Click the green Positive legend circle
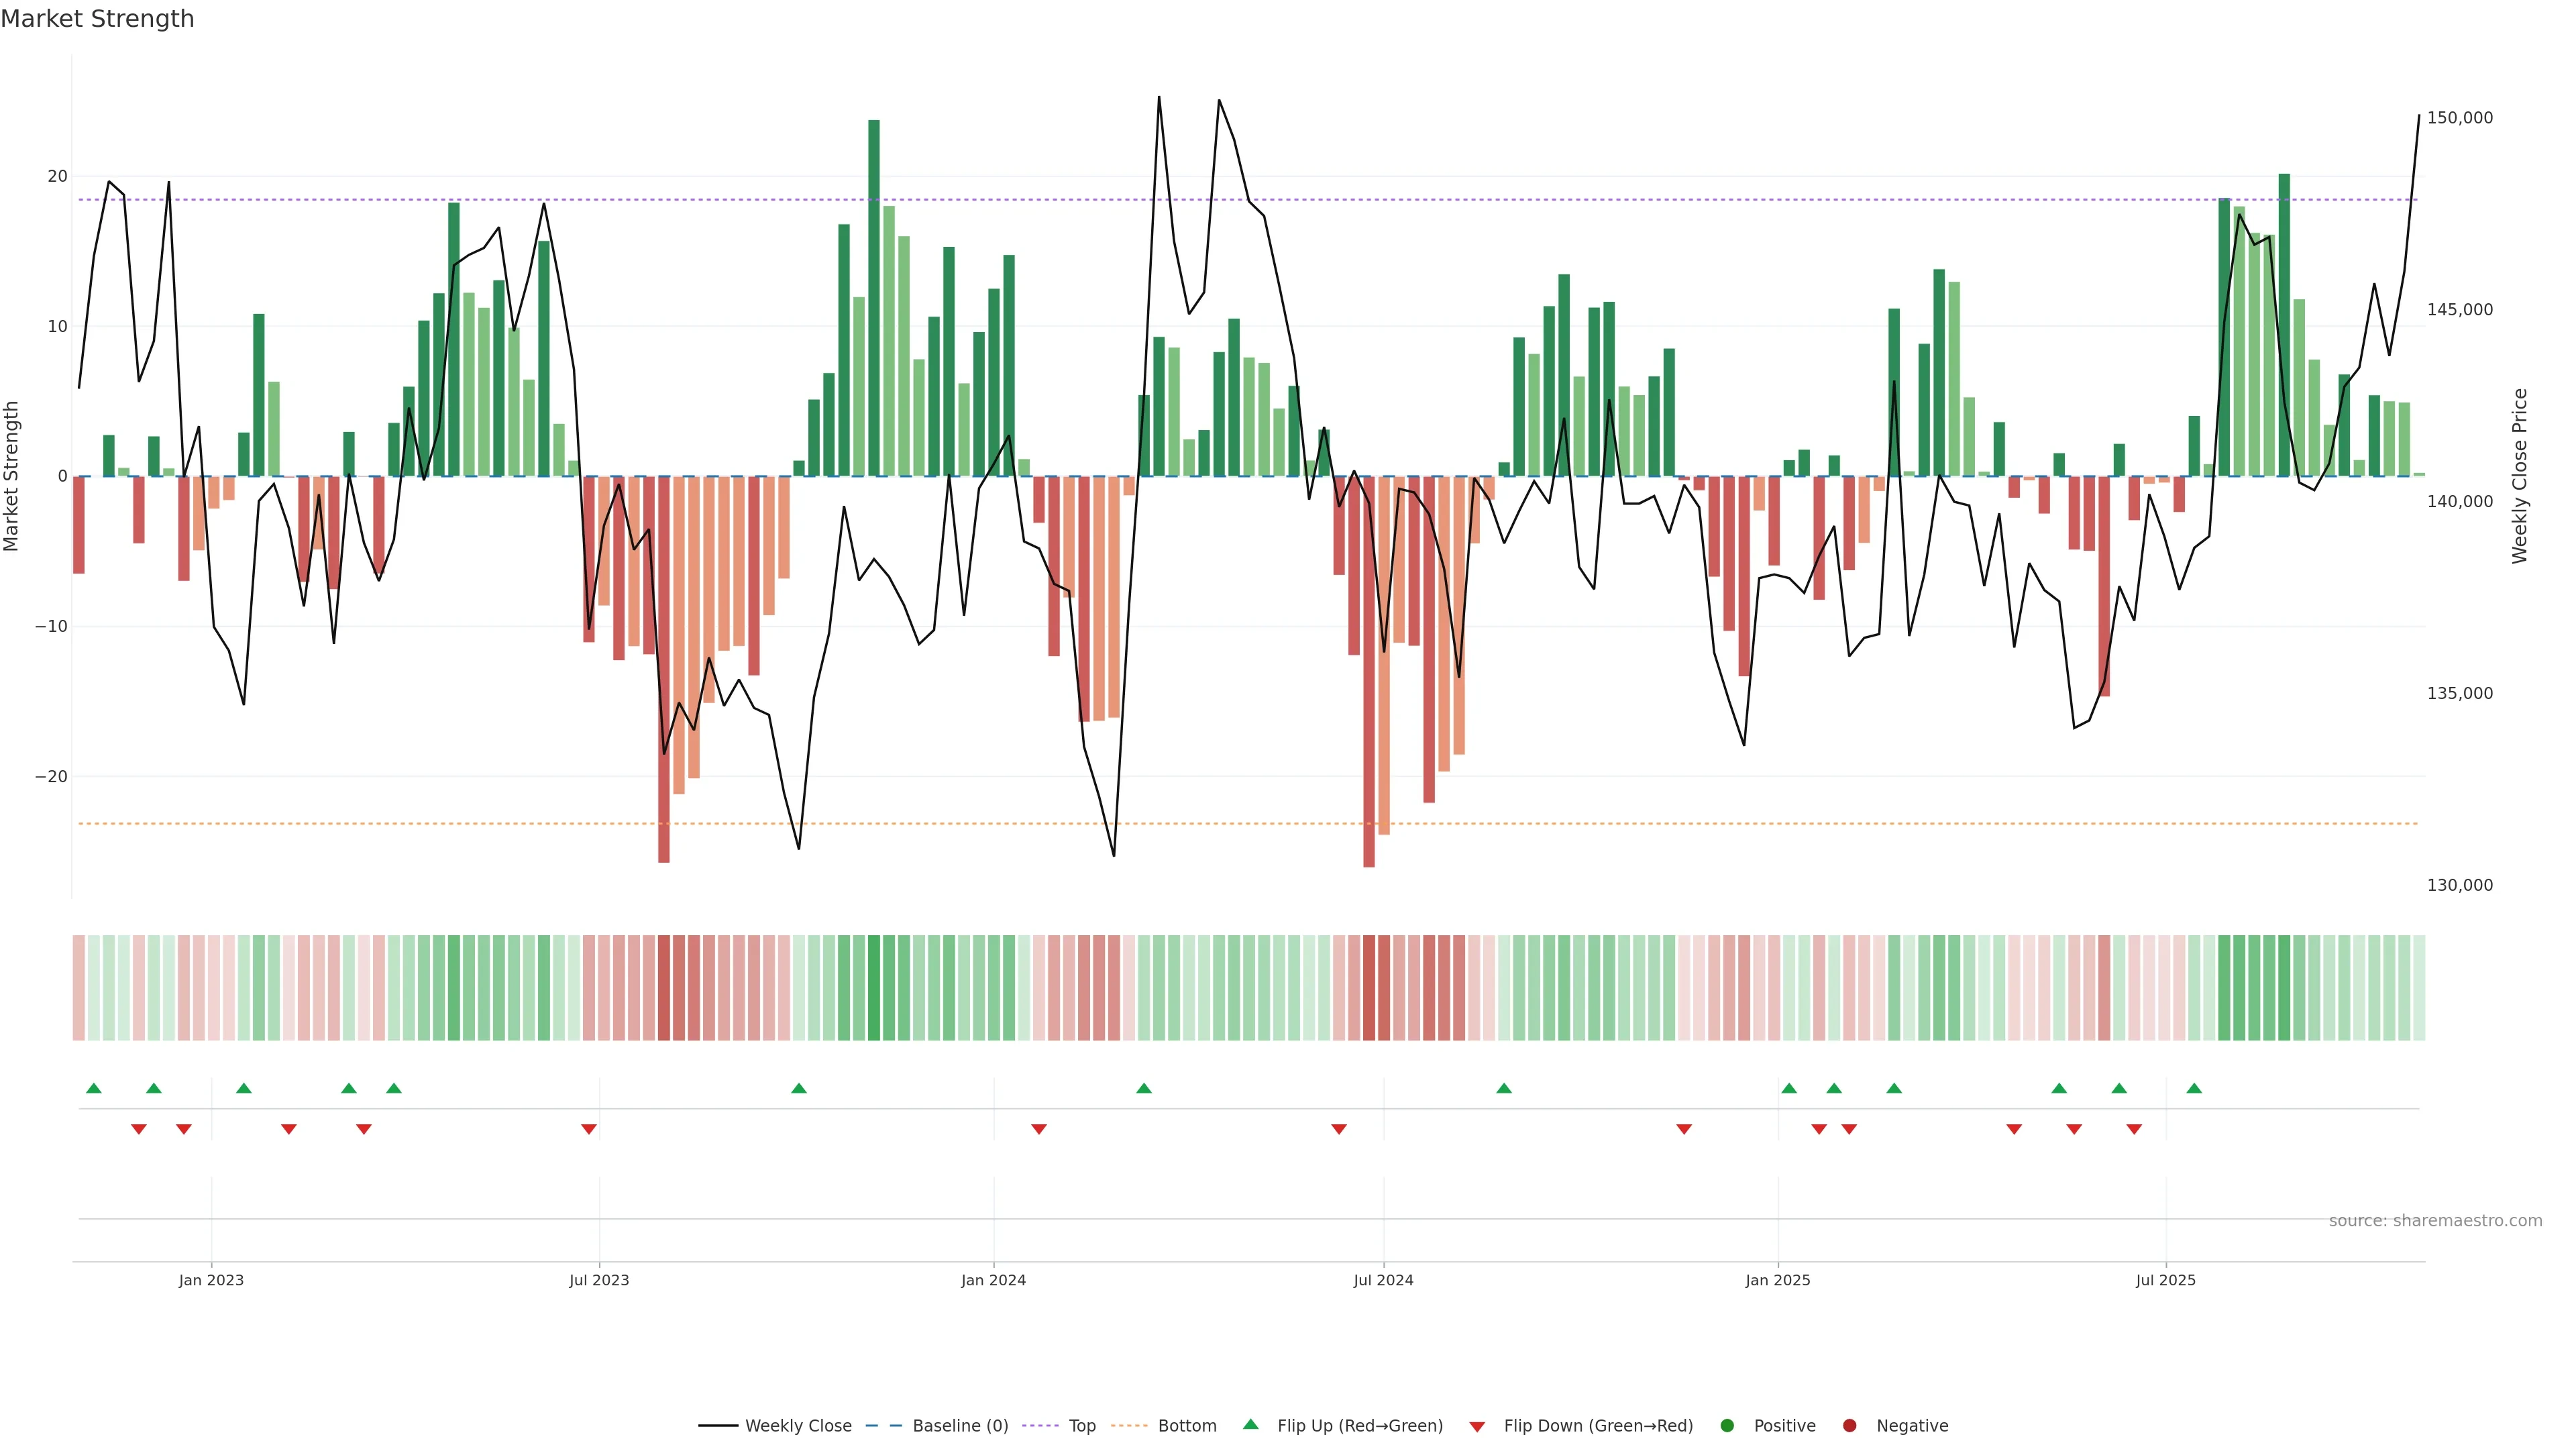 point(1727,1426)
